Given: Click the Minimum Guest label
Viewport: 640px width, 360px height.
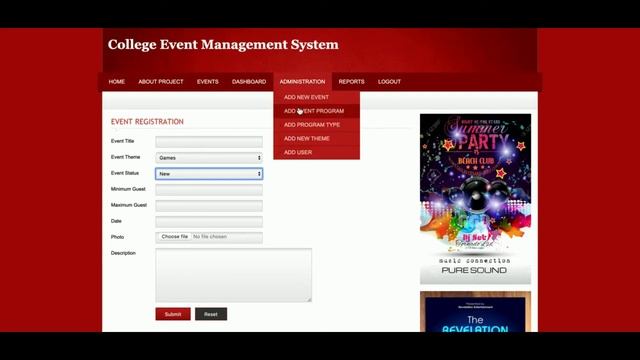Looking at the screenshot, I should click(x=128, y=189).
